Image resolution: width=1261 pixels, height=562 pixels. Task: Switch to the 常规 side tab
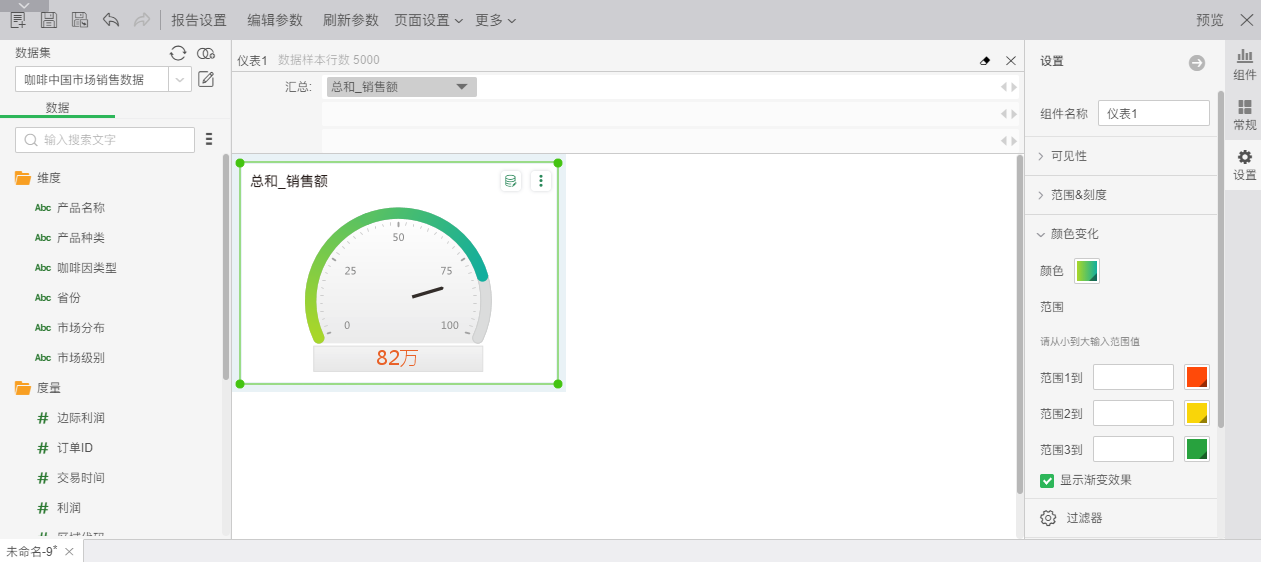1244,115
